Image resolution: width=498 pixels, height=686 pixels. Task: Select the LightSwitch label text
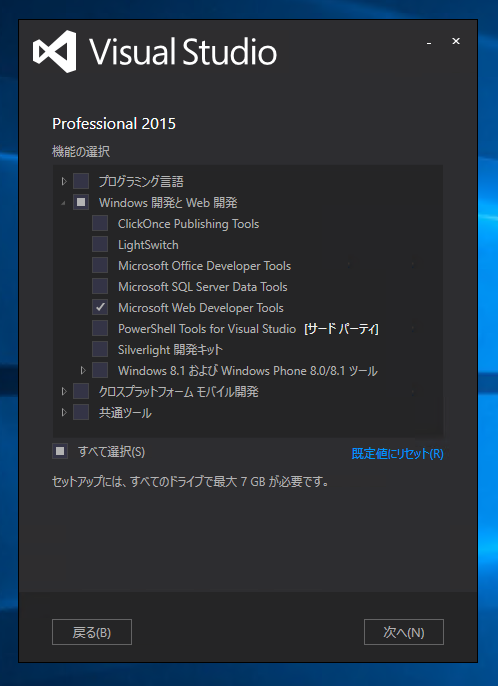coord(148,245)
